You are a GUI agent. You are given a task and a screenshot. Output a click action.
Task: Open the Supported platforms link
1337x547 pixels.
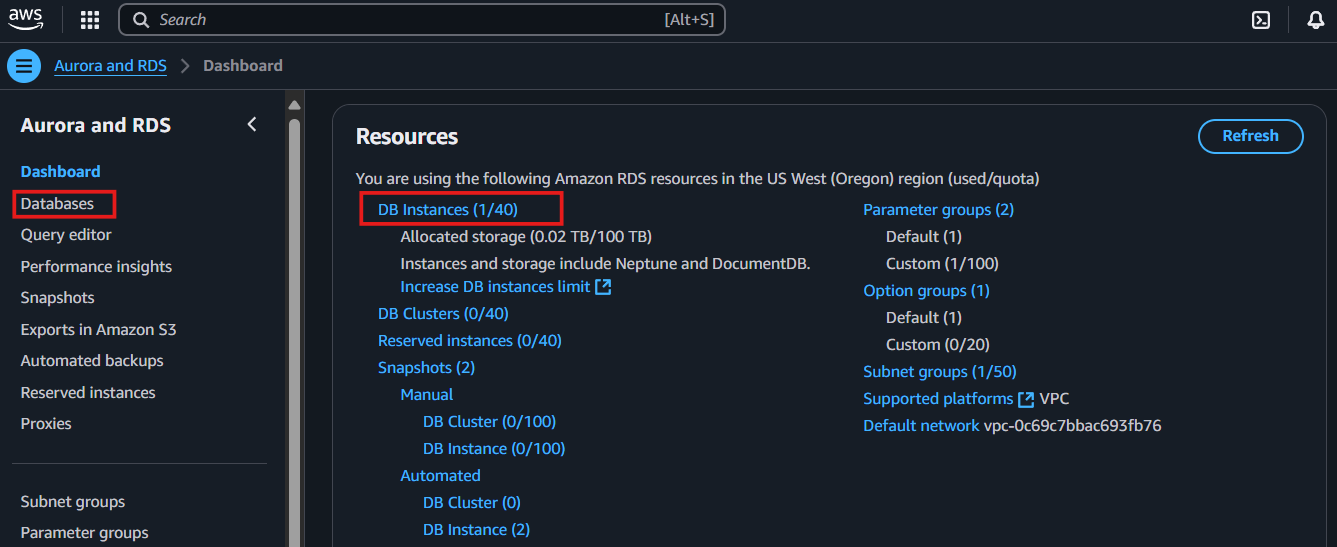pyautogui.click(x=938, y=399)
